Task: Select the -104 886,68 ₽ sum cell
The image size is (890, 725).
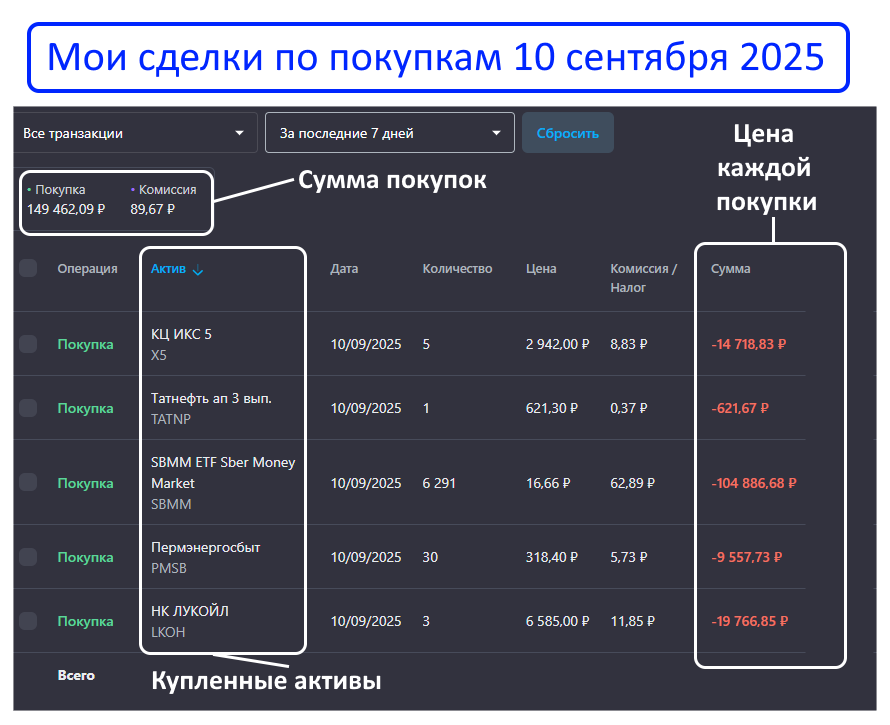Action: click(x=753, y=483)
